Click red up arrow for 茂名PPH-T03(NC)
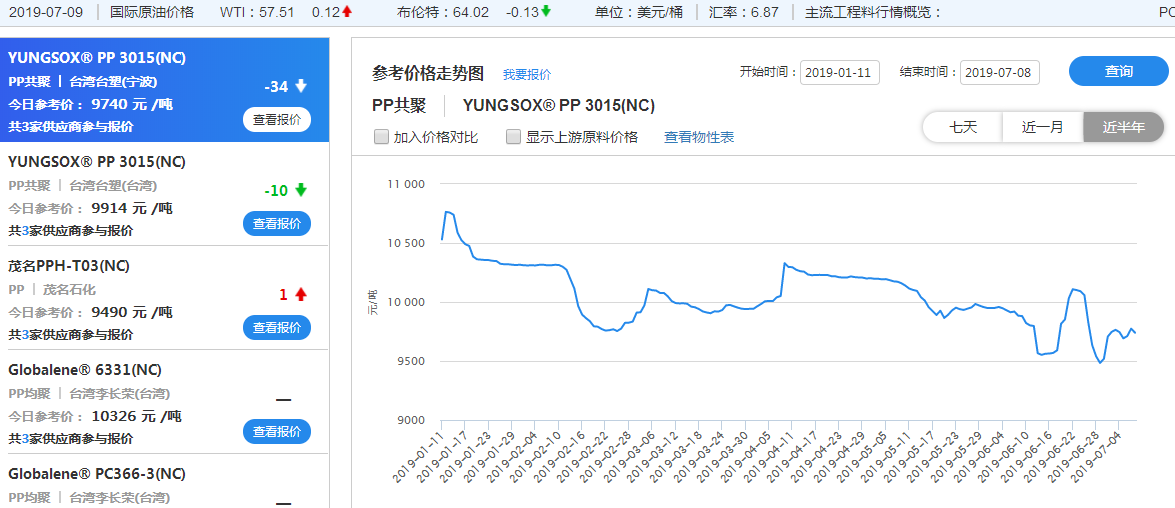This screenshot has height=508, width=1175. [300, 295]
